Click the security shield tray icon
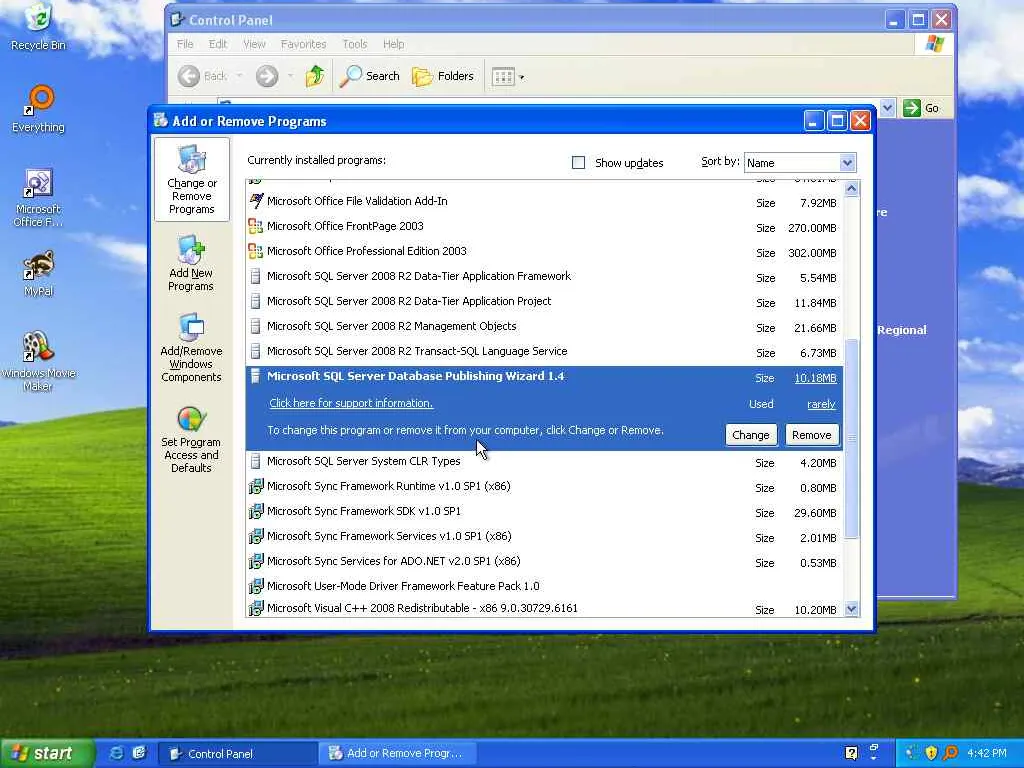 point(931,753)
